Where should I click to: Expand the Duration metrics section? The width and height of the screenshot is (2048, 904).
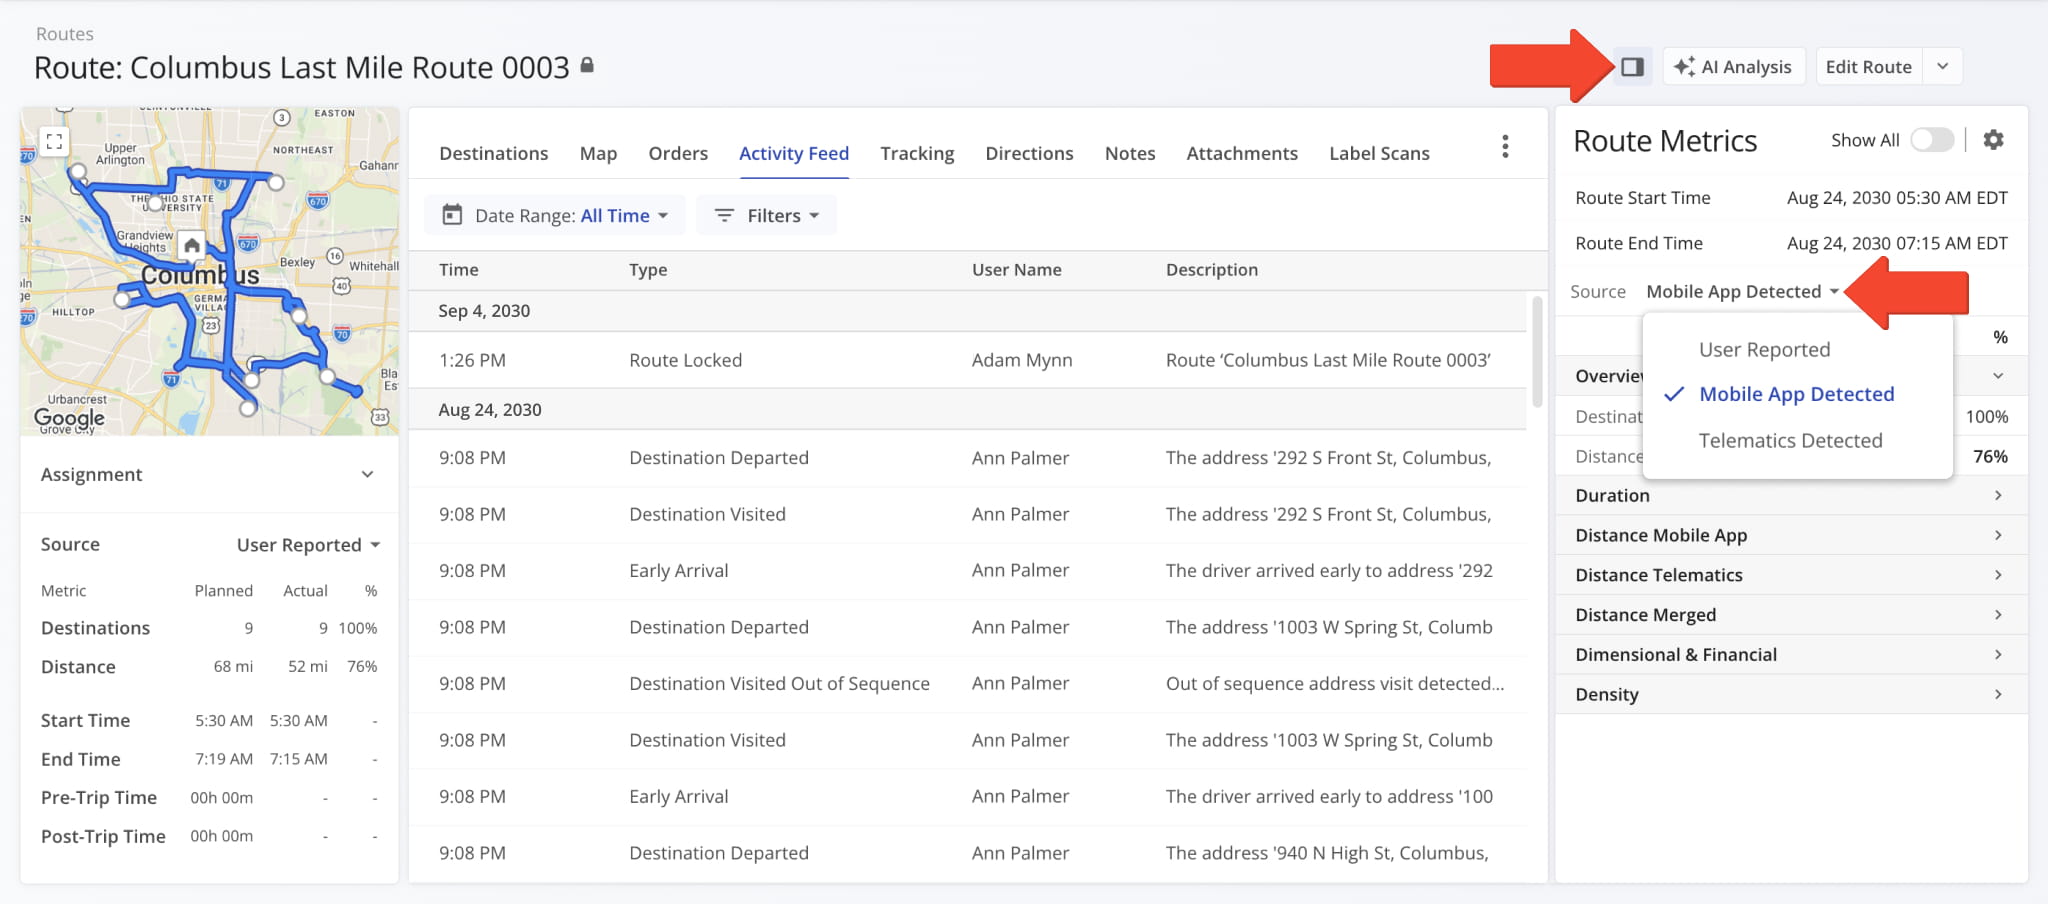click(x=1791, y=495)
